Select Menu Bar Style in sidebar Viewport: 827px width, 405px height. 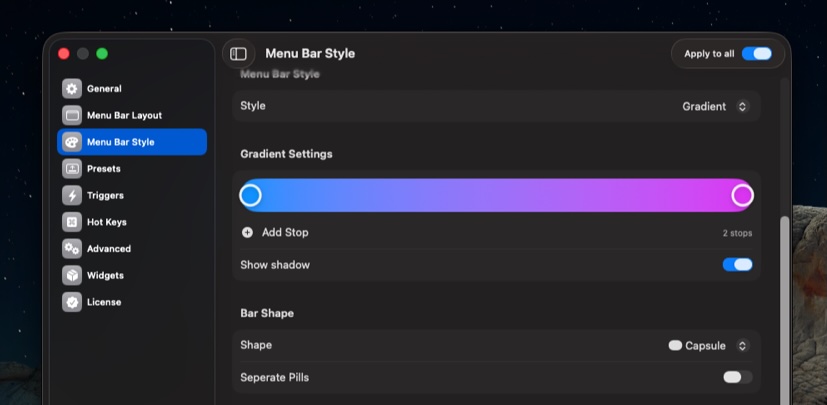tap(132, 142)
